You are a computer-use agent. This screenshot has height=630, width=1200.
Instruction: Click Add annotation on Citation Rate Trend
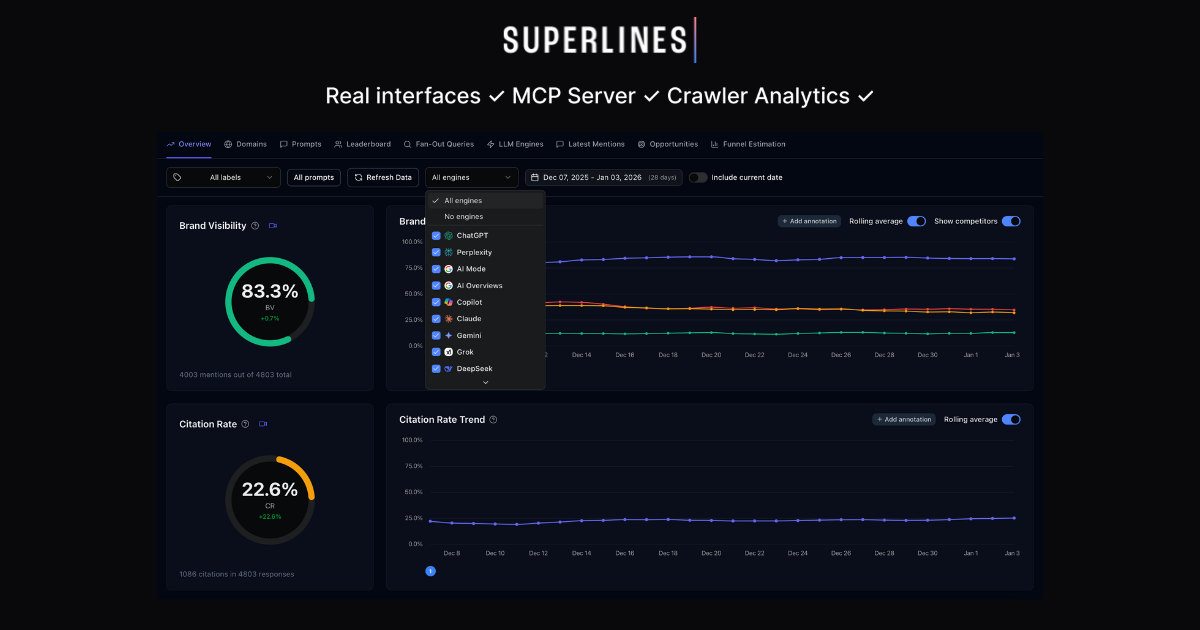[x=903, y=420]
